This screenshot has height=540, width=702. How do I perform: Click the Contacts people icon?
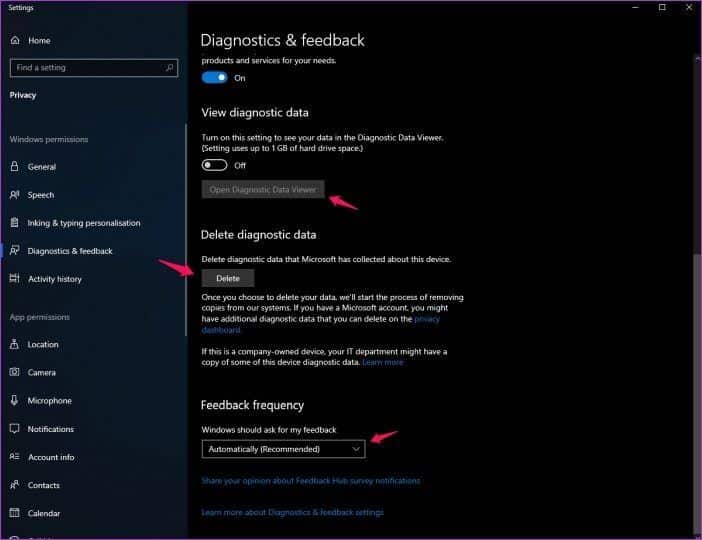(14, 485)
